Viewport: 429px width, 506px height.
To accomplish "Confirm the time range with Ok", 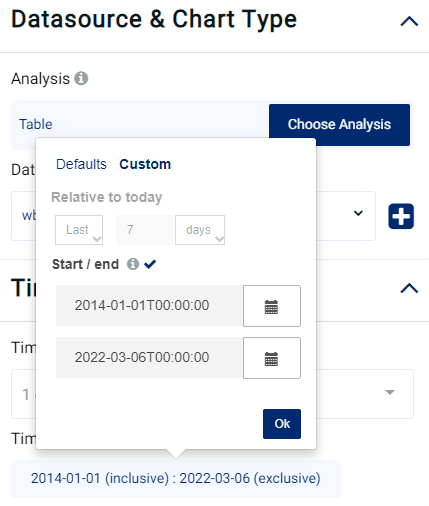I will [282, 424].
